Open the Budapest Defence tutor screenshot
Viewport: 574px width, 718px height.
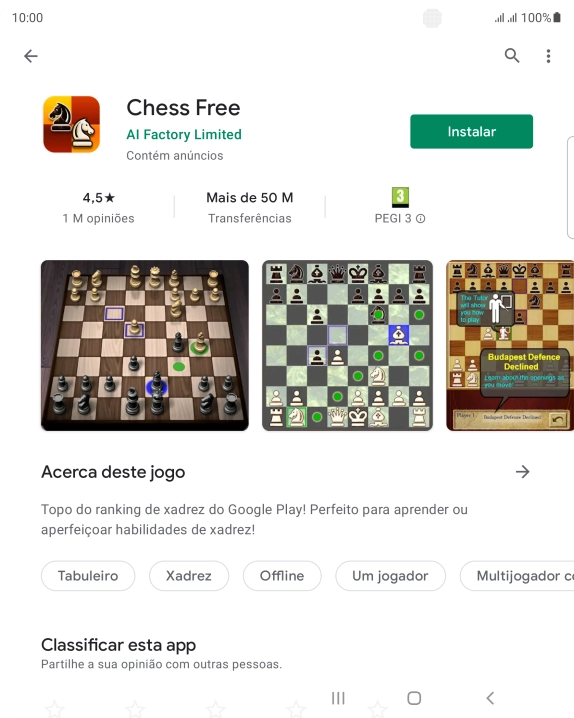coord(510,345)
